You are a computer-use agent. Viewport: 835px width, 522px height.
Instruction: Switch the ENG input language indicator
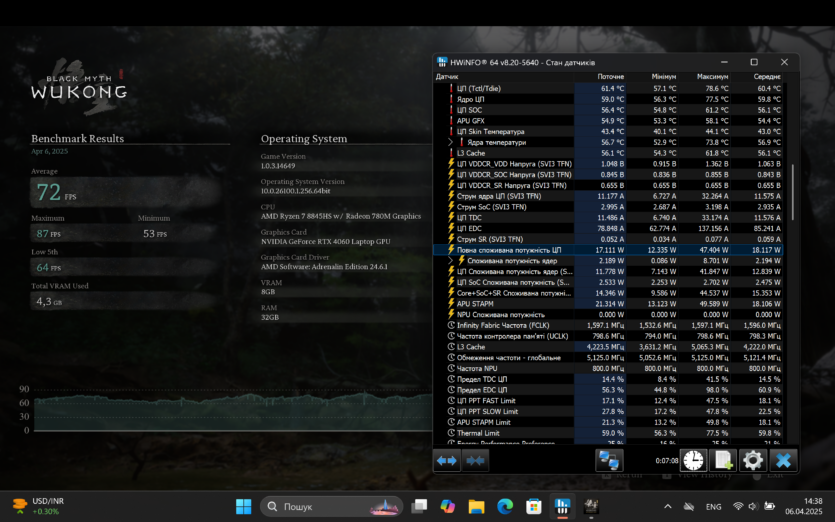click(713, 507)
